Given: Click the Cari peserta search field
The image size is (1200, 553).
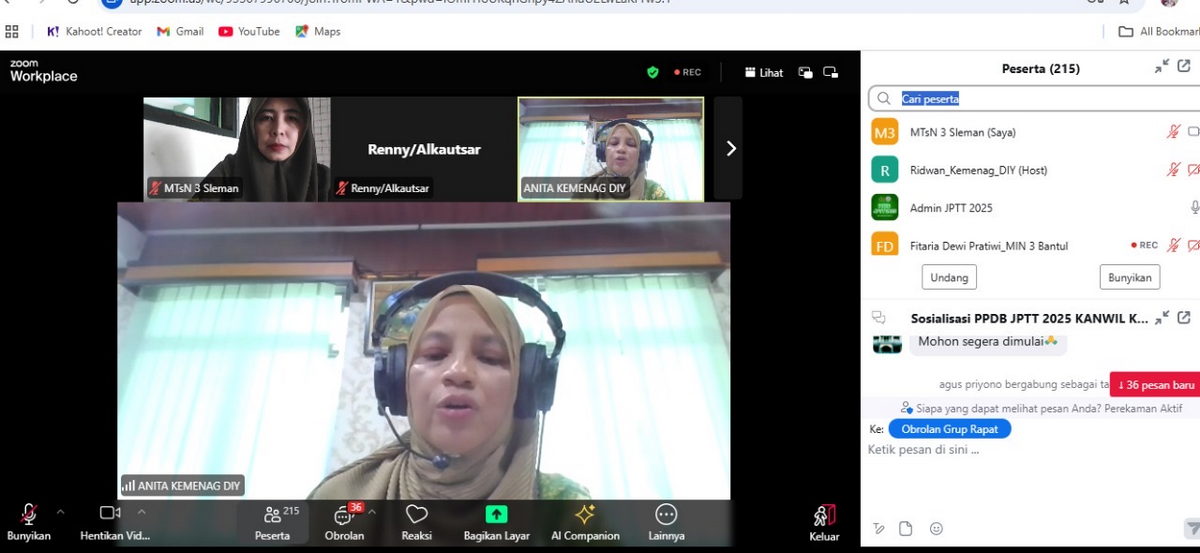Looking at the screenshot, I should [x=1040, y=99].
